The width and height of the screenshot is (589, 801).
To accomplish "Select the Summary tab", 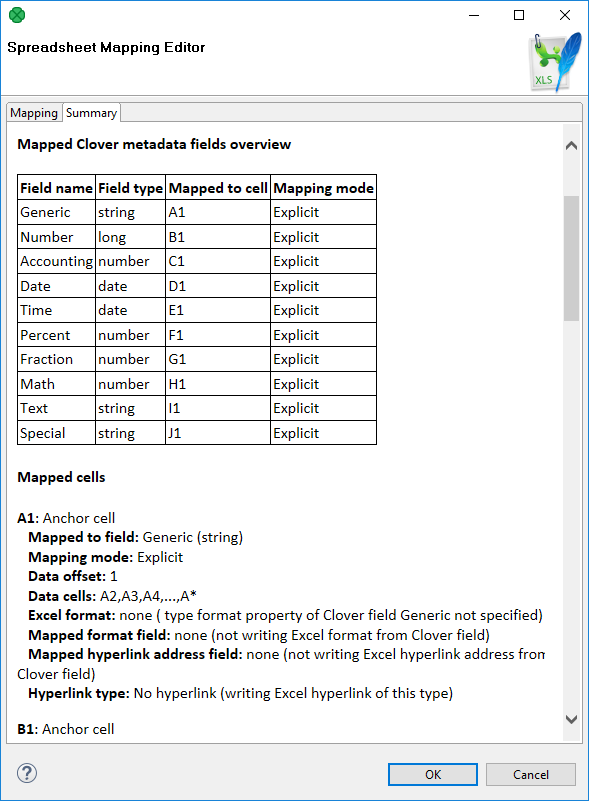I will 90,112.
